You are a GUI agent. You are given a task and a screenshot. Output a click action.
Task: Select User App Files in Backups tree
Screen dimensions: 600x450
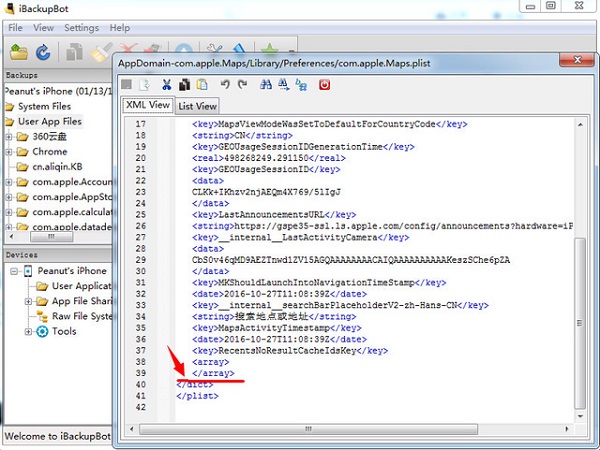pyautogui.click(x=50, y=122)
